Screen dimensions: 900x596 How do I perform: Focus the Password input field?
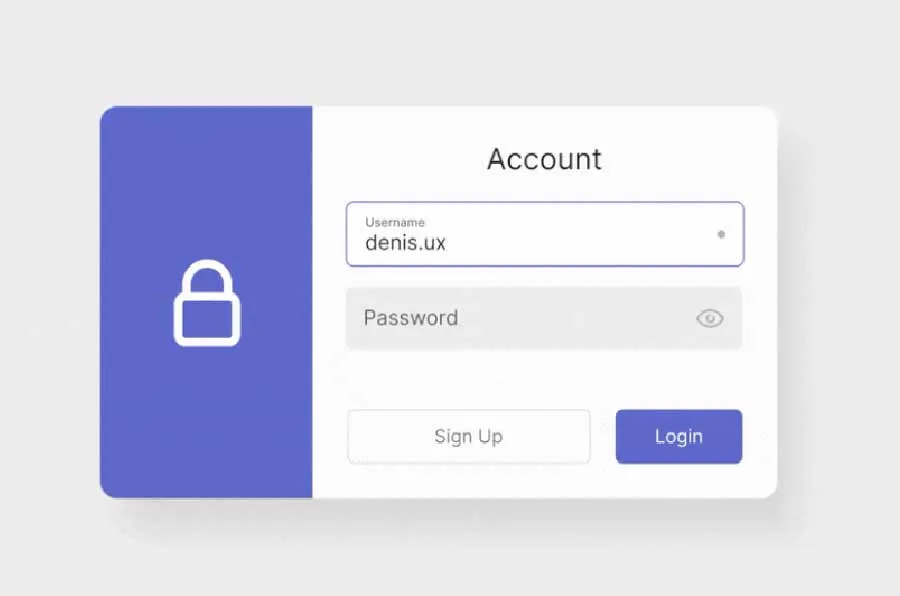(x=544, y=318)
